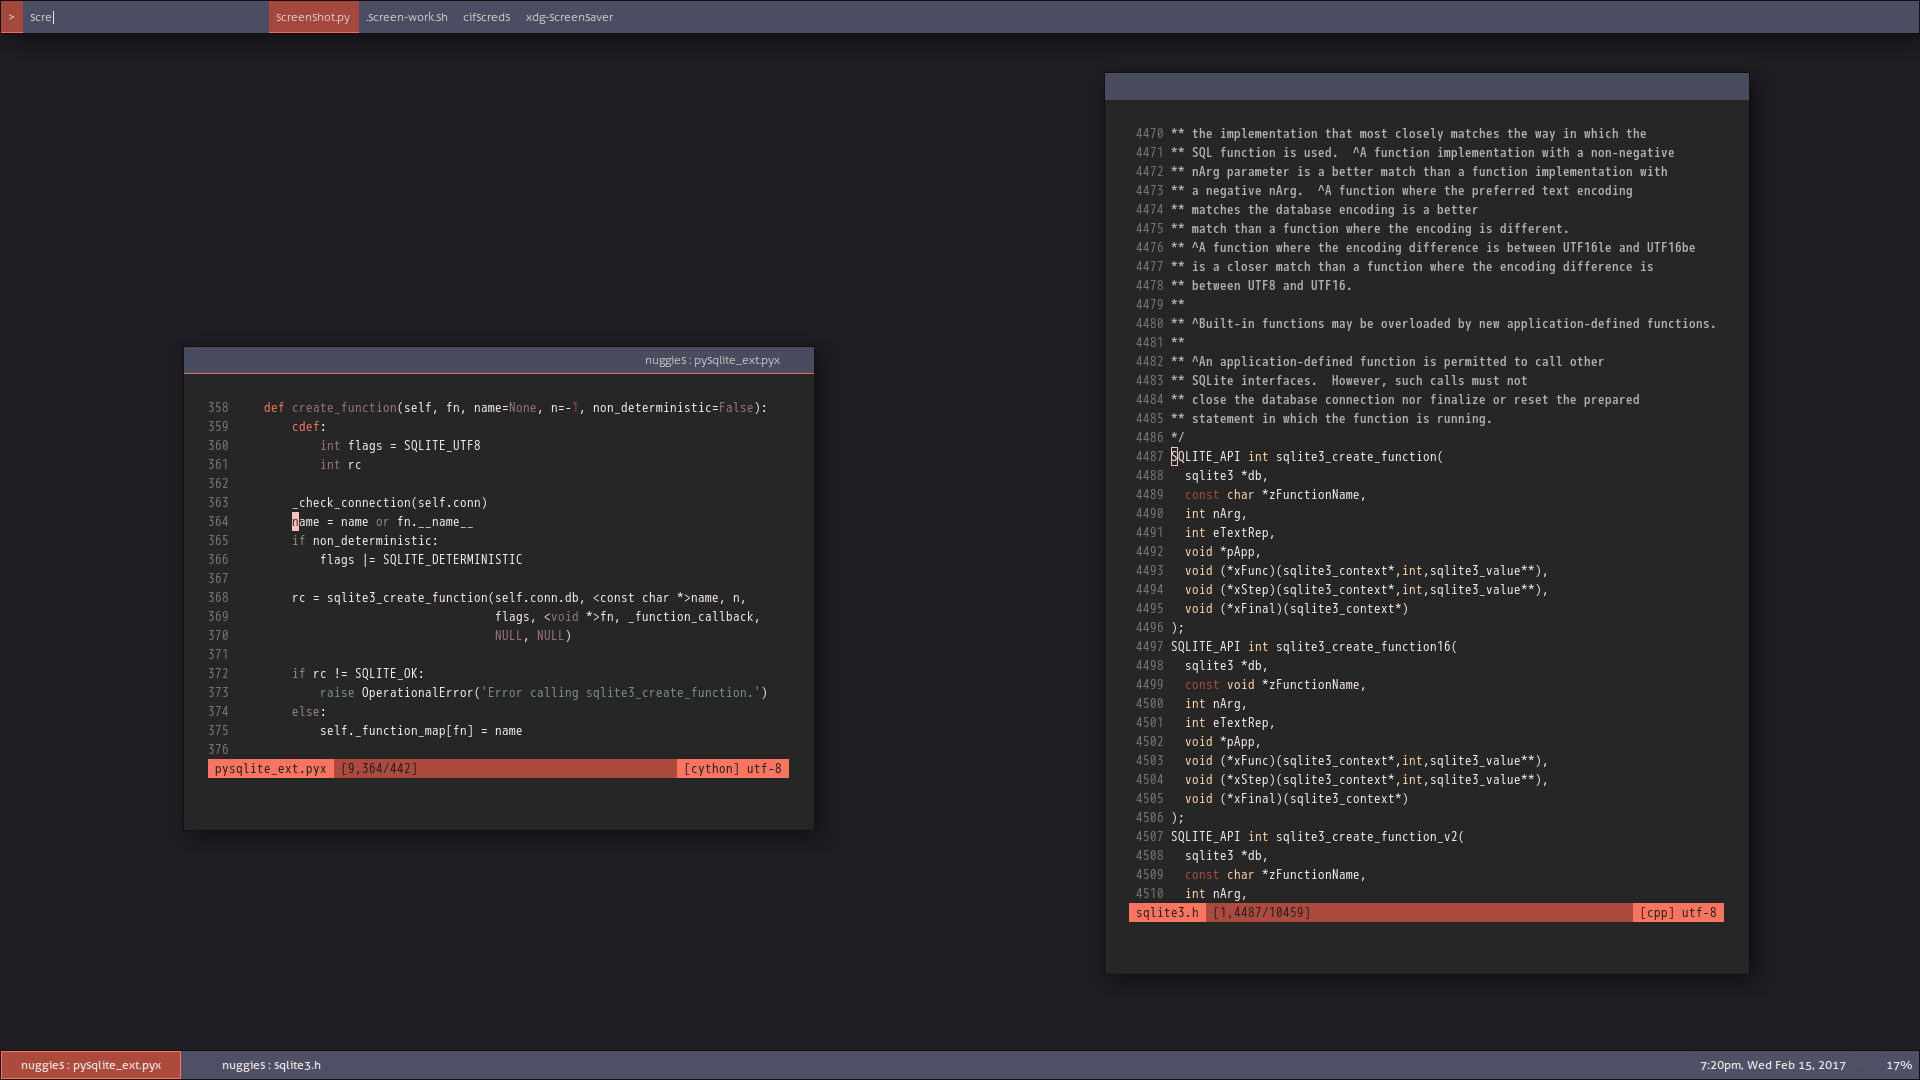Click the progress fill of the sqlite3.h statusline
This screenshot has height=1080, width=1920.
[x=1450, y=912]
